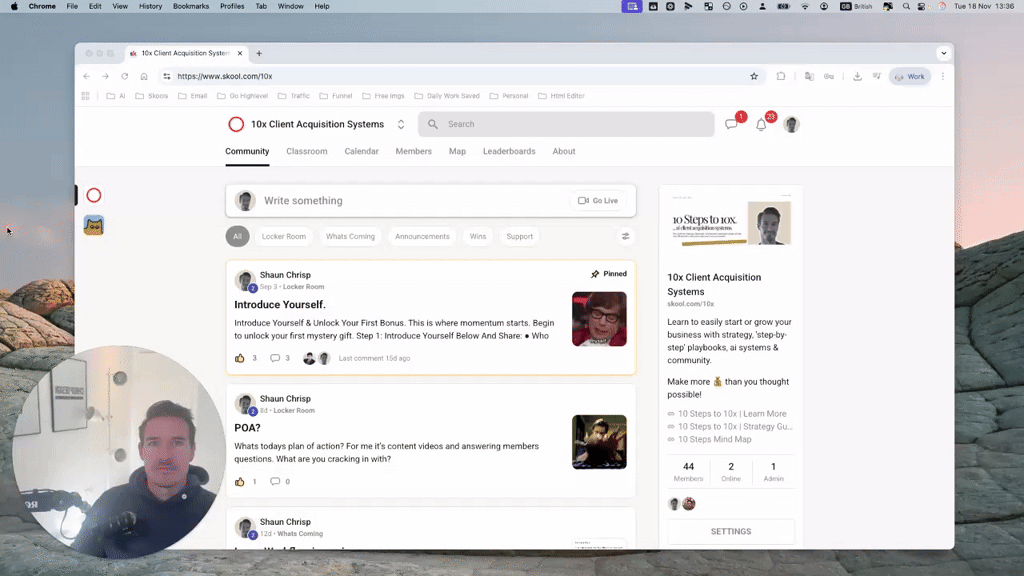1024x576 pixels.
Task: Open the Map tab
Action: tap(457, 152)
